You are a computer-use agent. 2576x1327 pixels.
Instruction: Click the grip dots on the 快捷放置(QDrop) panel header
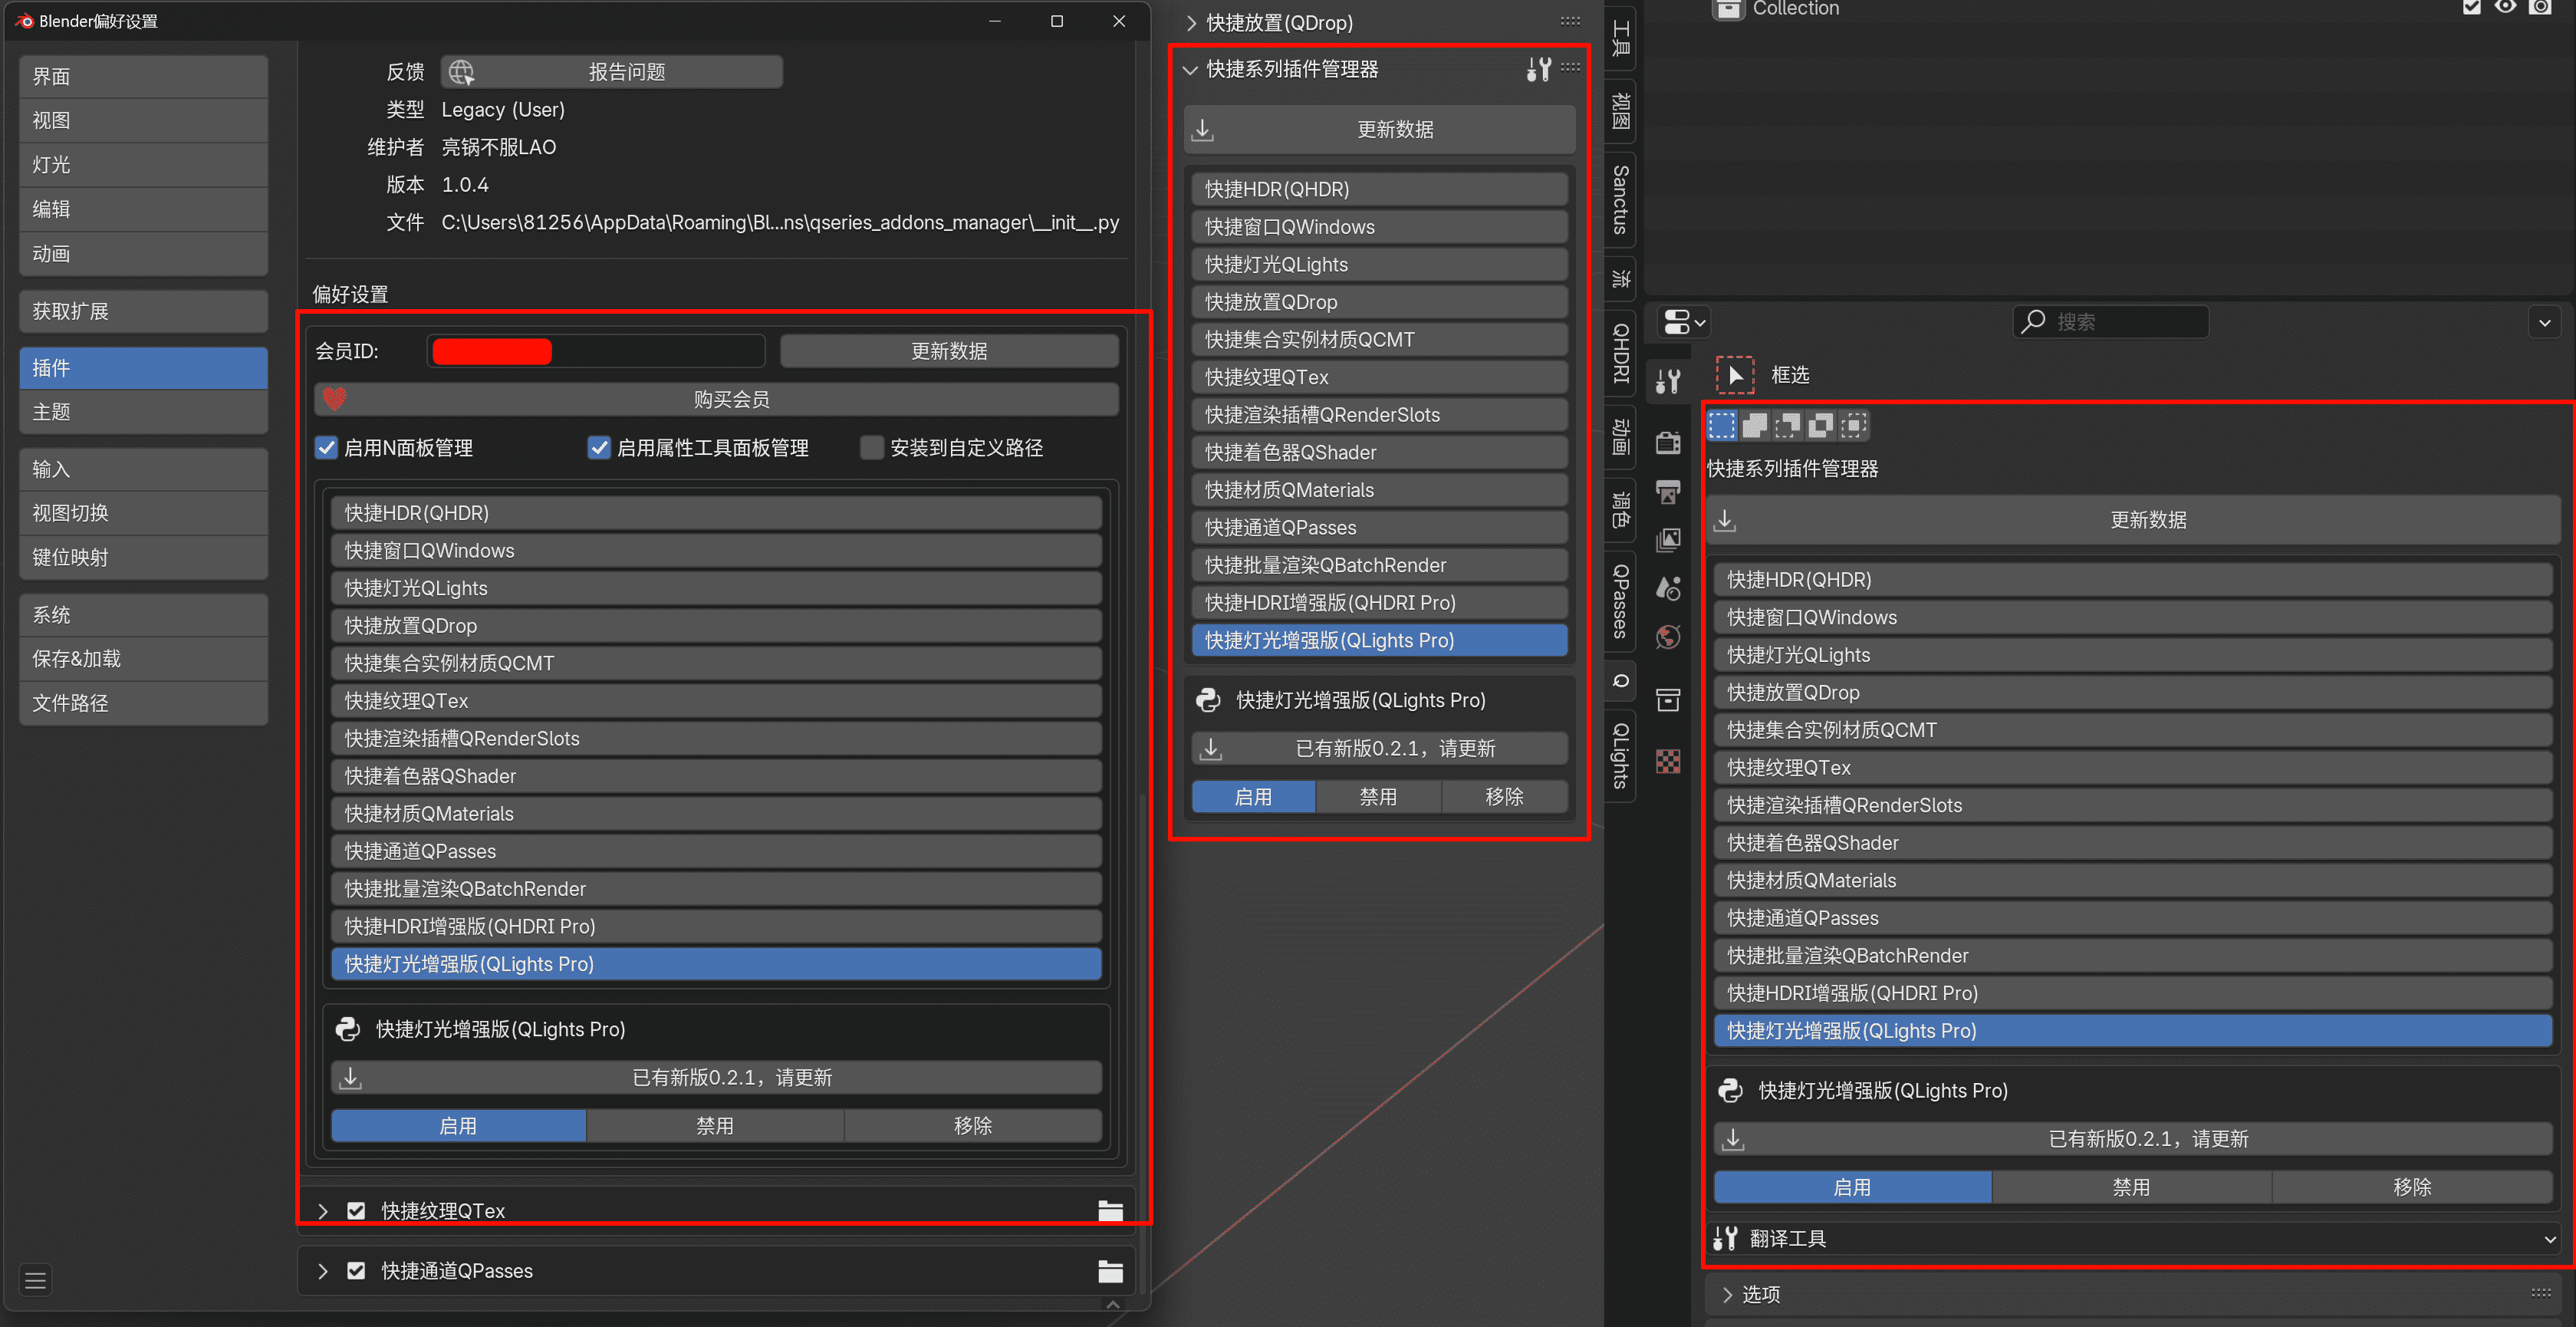coord(1570,21)
